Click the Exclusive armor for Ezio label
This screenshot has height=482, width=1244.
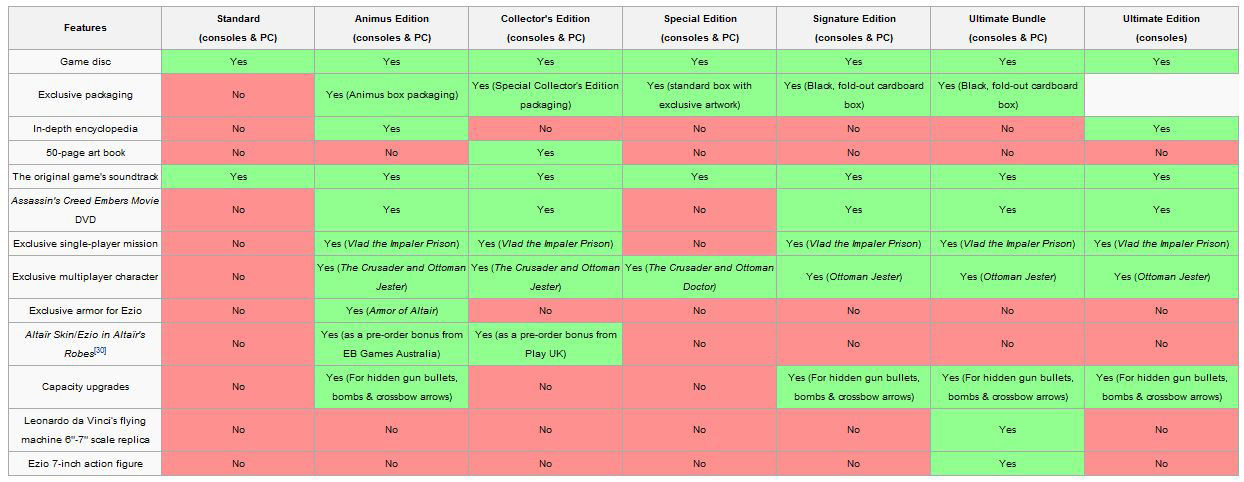coord(85,311)
